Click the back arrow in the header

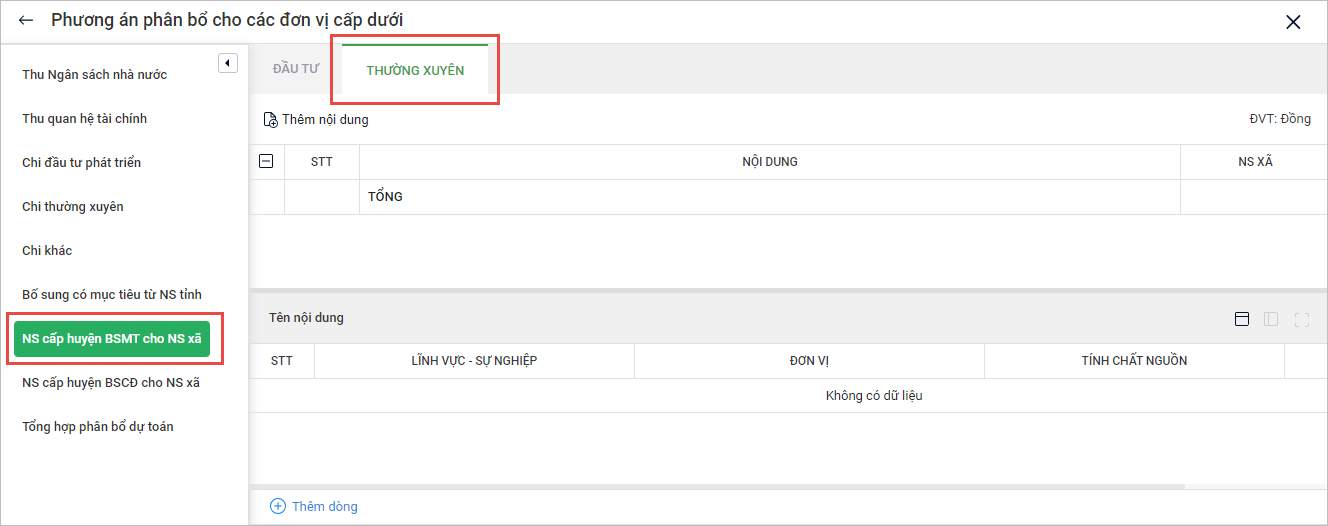(x=26, y=20)
